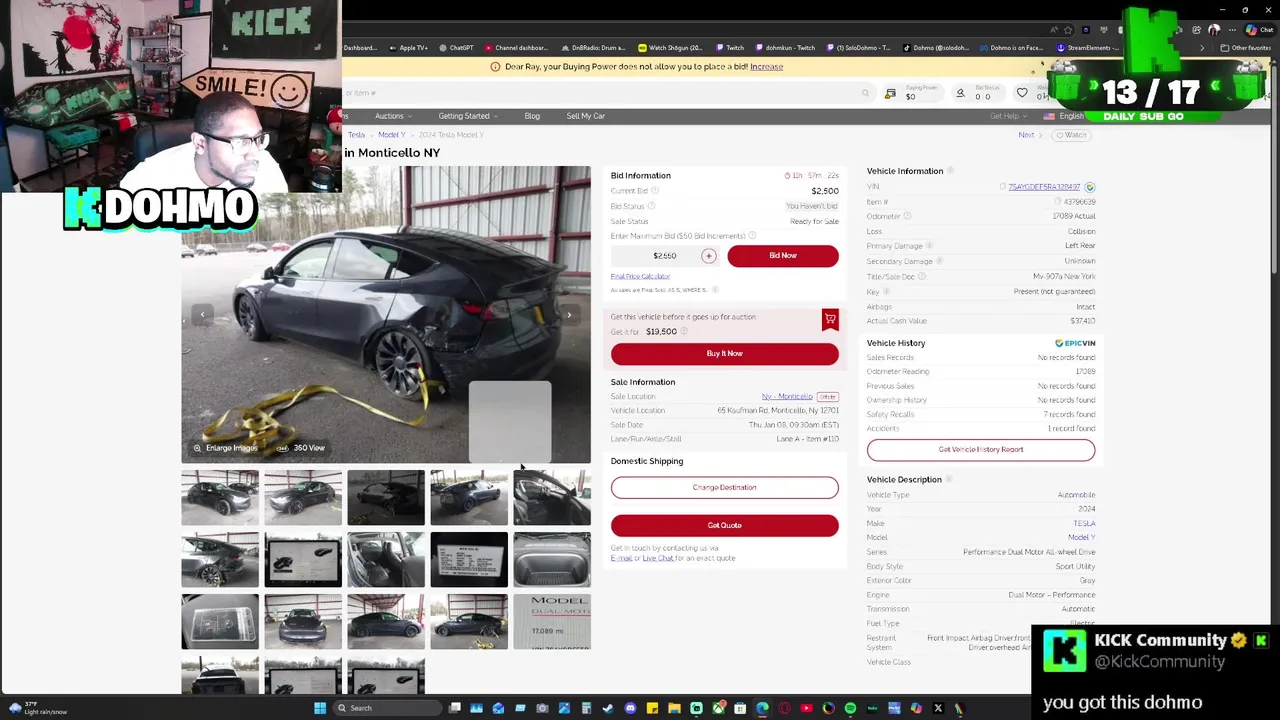
Task: Open File Explorer from the taskbar
Action: pyautogui.click(x=674, y=708)
